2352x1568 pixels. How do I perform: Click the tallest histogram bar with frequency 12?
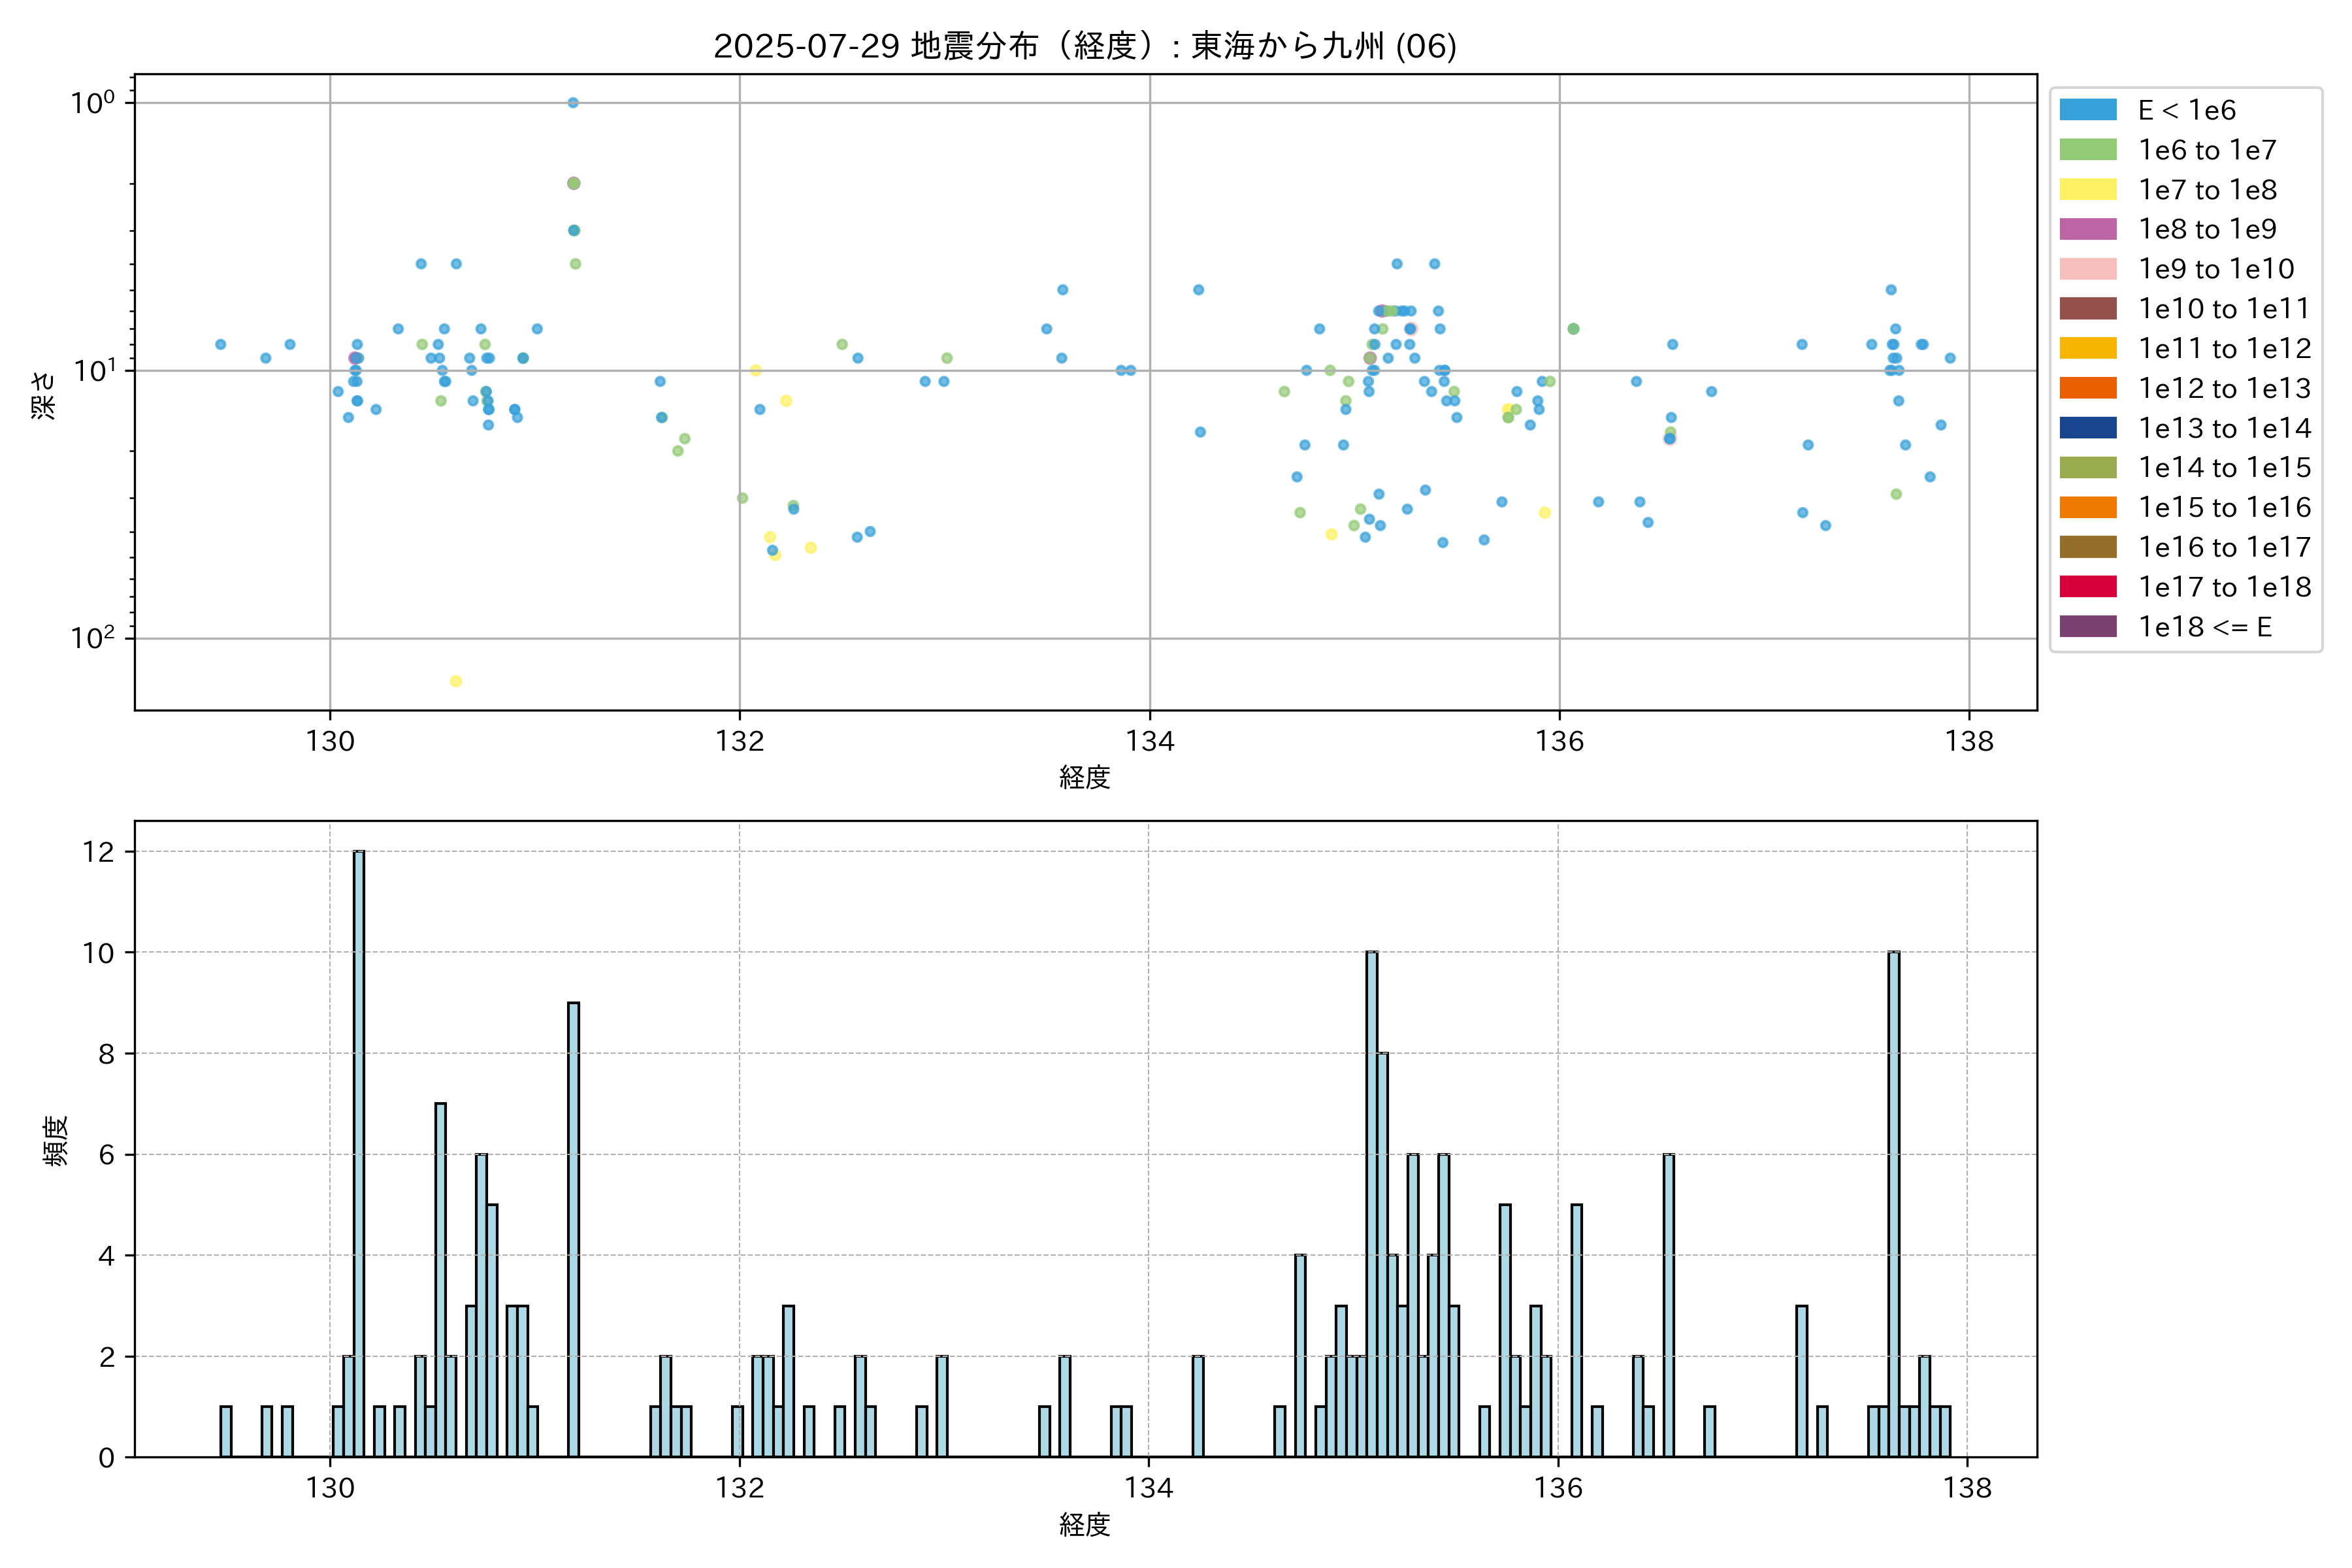359,1153
